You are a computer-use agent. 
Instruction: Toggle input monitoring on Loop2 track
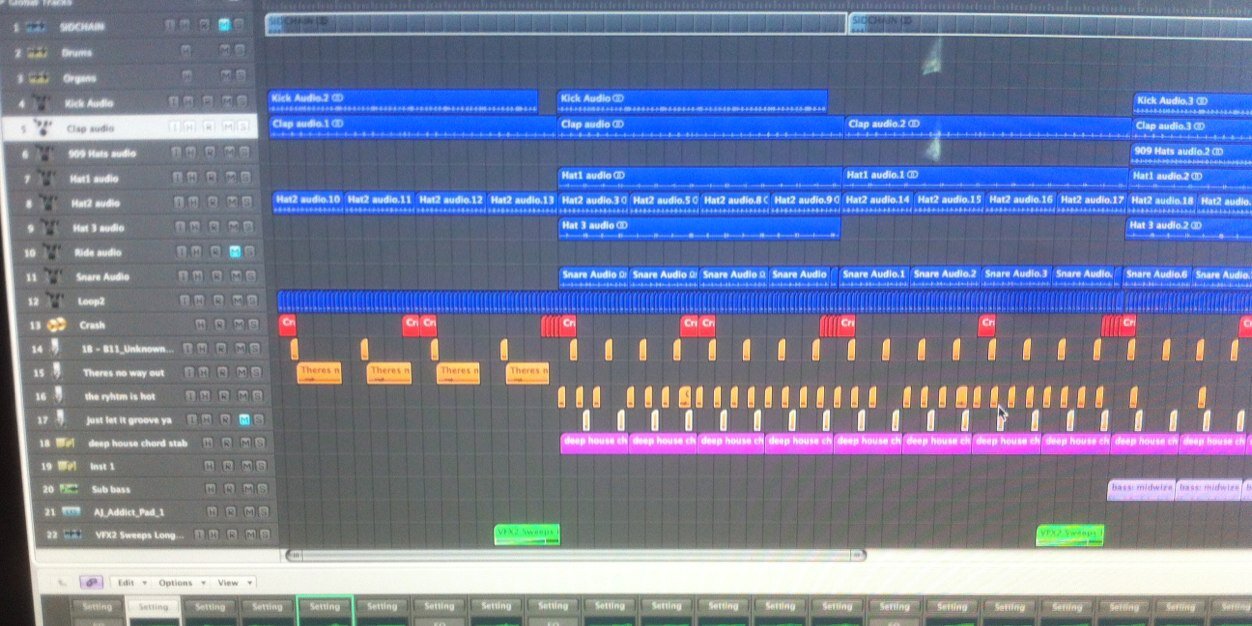point(186,300)
